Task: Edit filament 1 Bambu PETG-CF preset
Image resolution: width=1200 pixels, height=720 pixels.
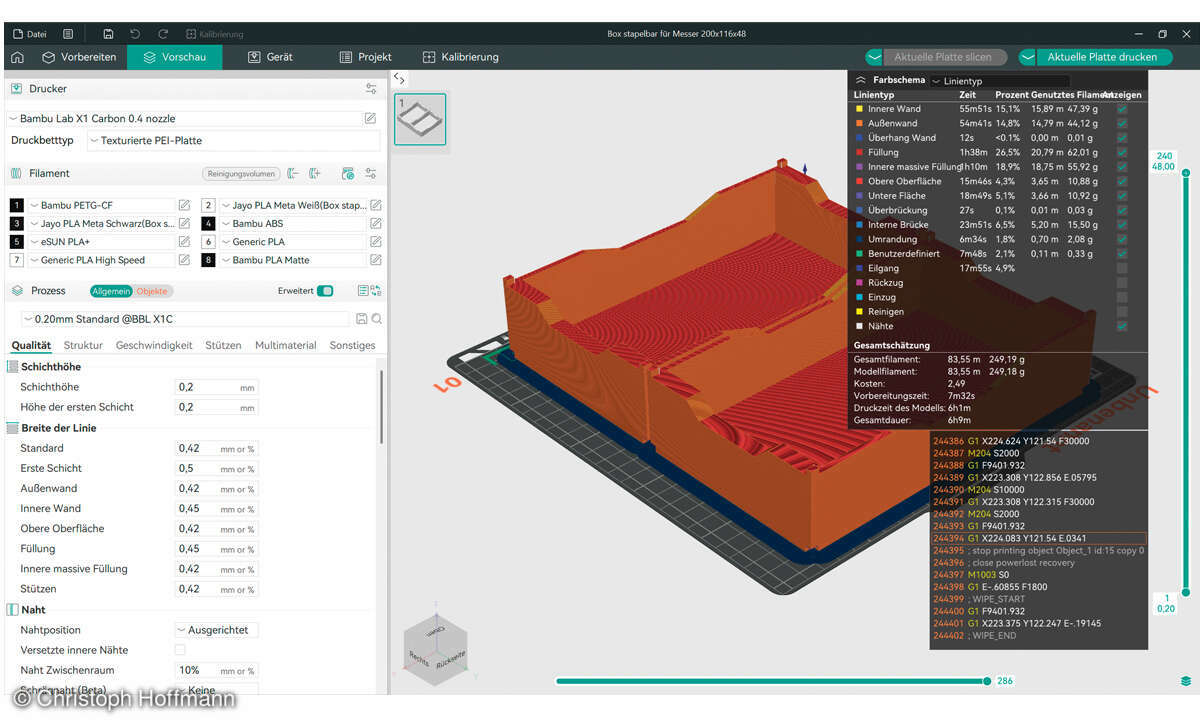Action: coord(184,205)
